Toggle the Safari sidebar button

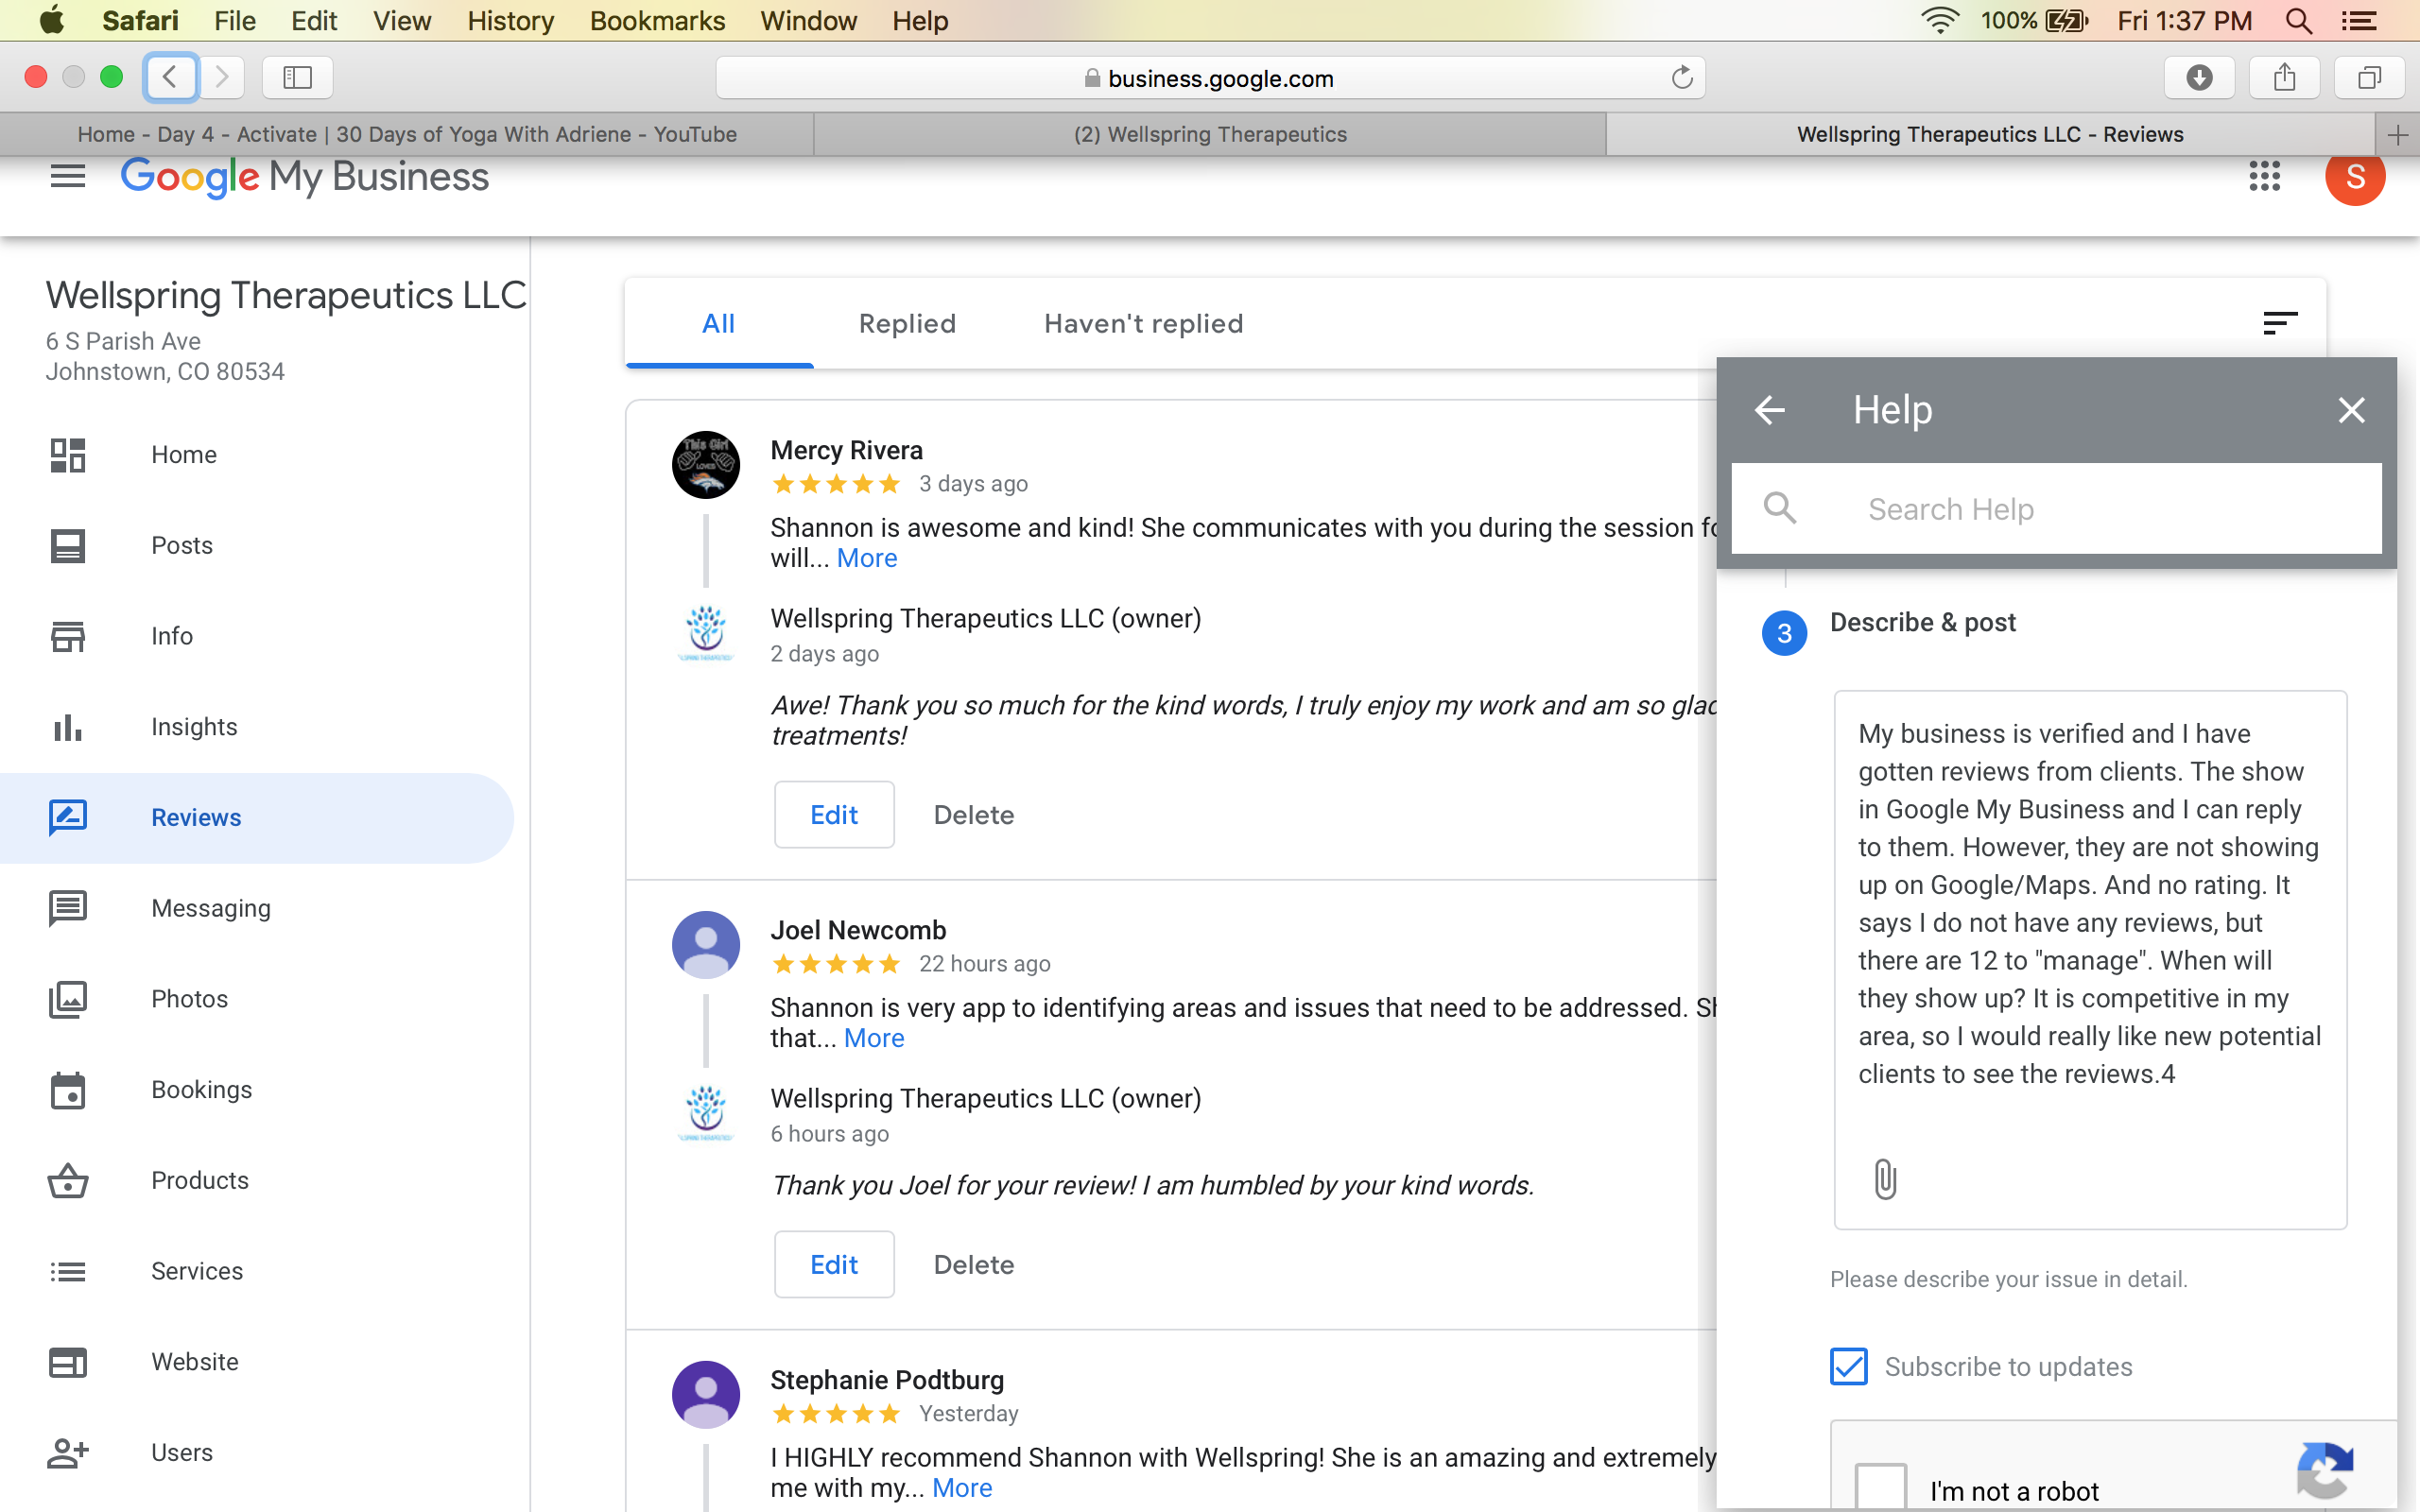297,78
